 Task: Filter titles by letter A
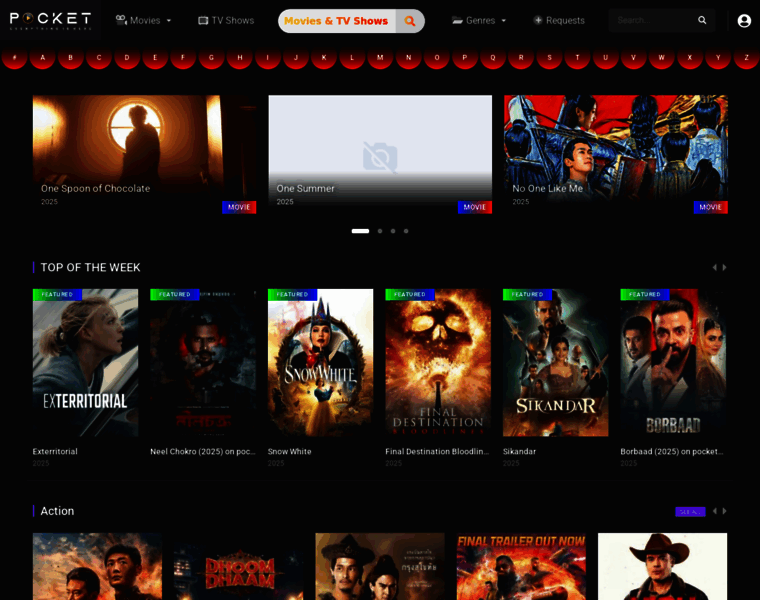tap(43, 57)
